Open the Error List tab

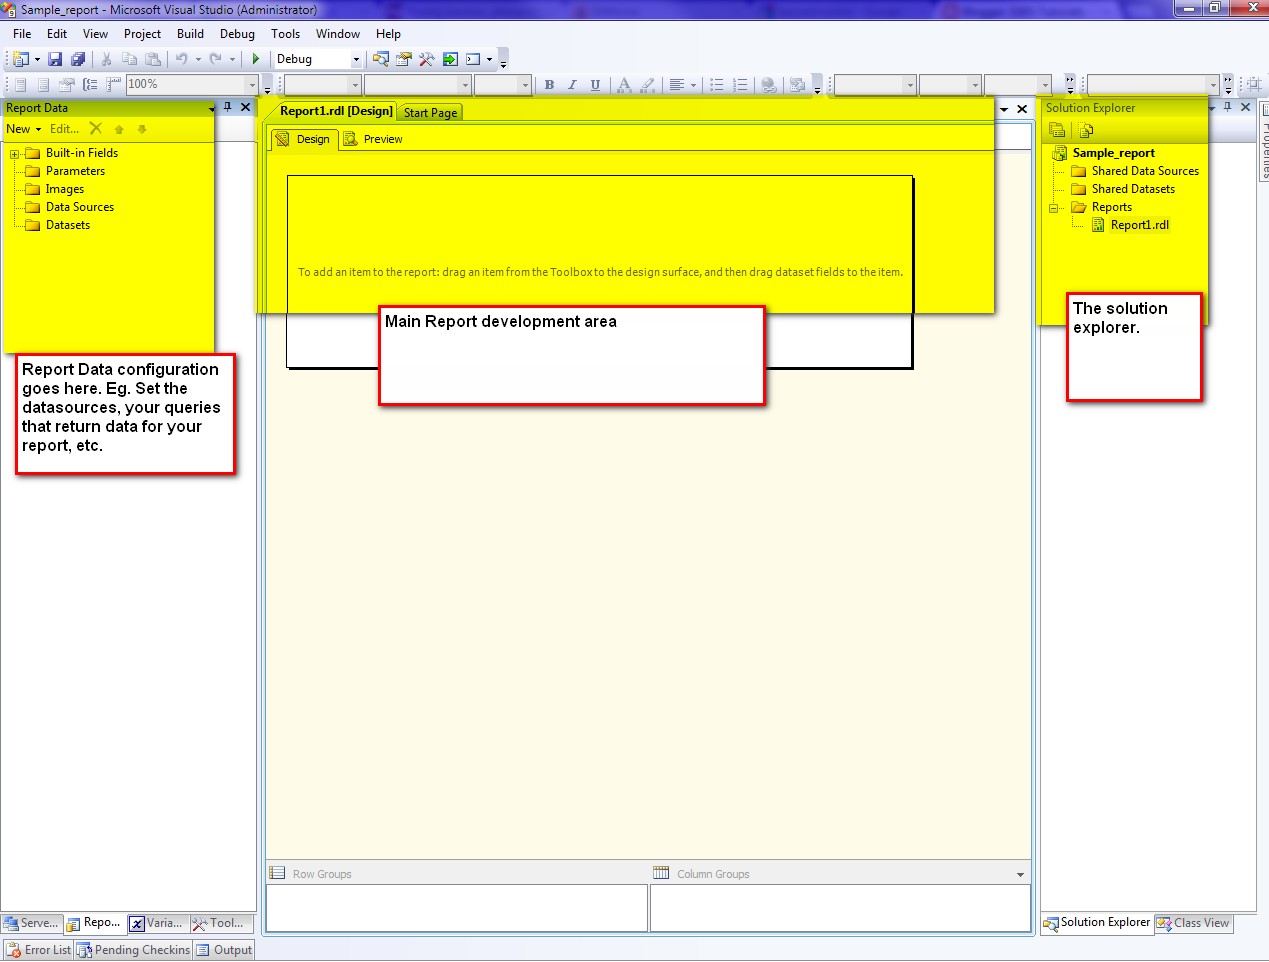click(39, 950)
